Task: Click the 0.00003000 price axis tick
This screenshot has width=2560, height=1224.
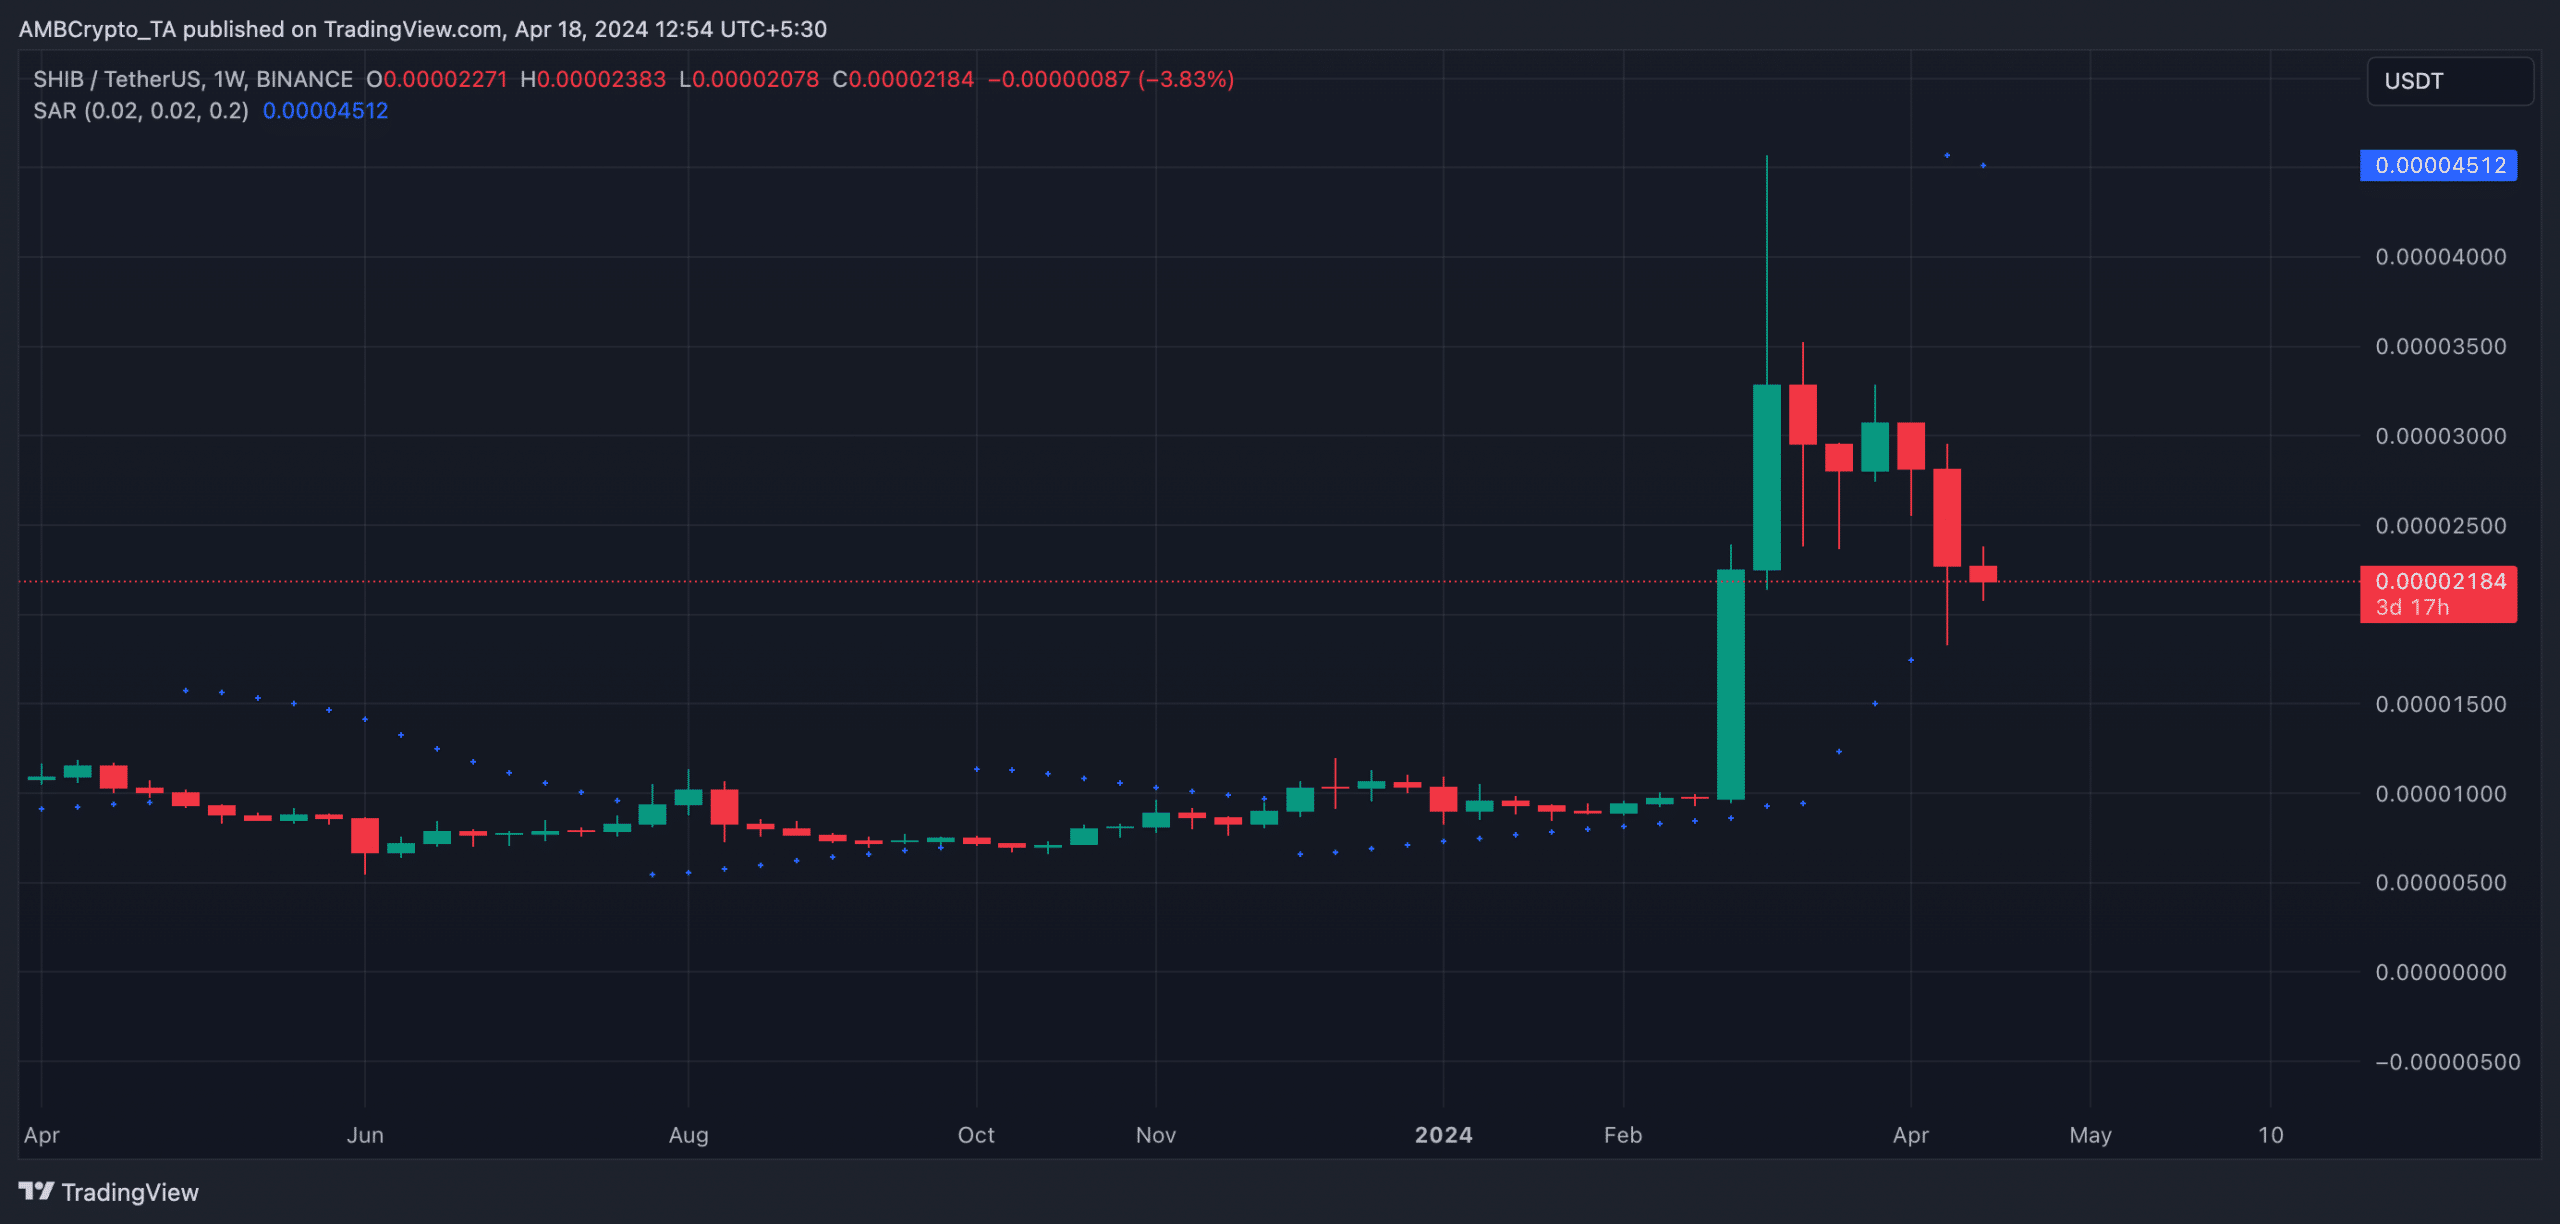Action: coord(2441,436)
